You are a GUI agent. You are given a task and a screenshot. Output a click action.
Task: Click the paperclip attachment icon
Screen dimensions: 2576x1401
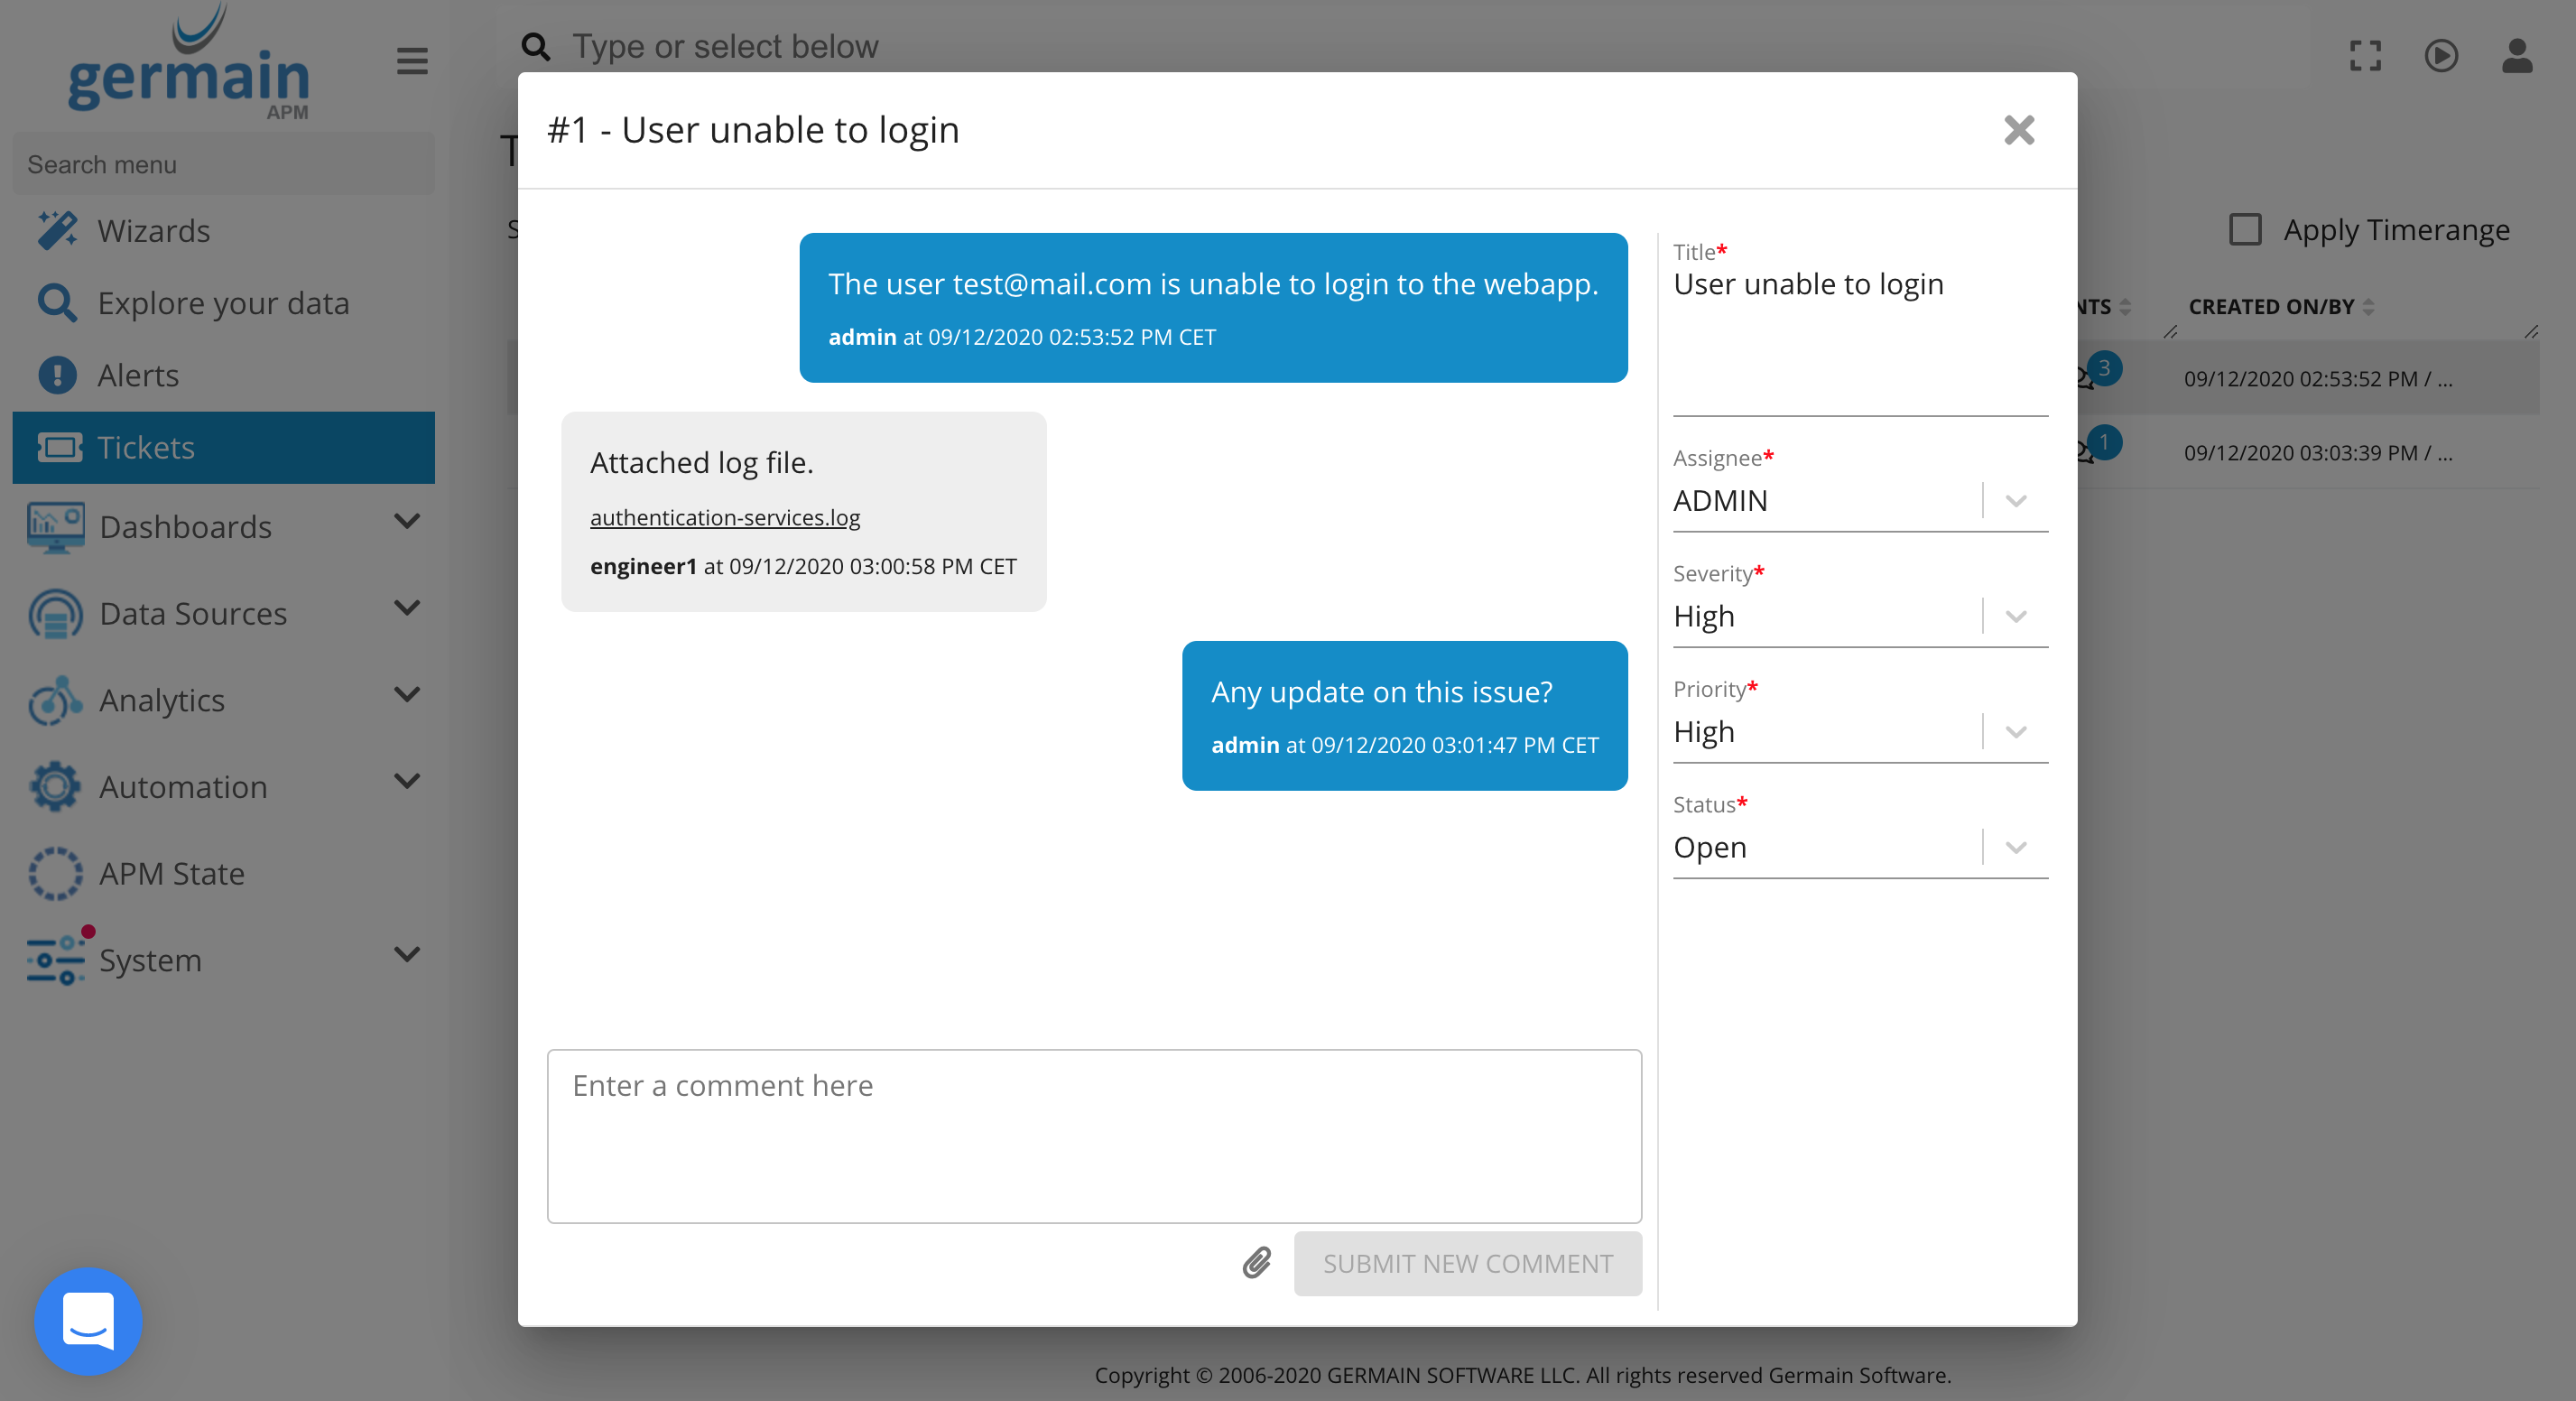point(1257,1263)
